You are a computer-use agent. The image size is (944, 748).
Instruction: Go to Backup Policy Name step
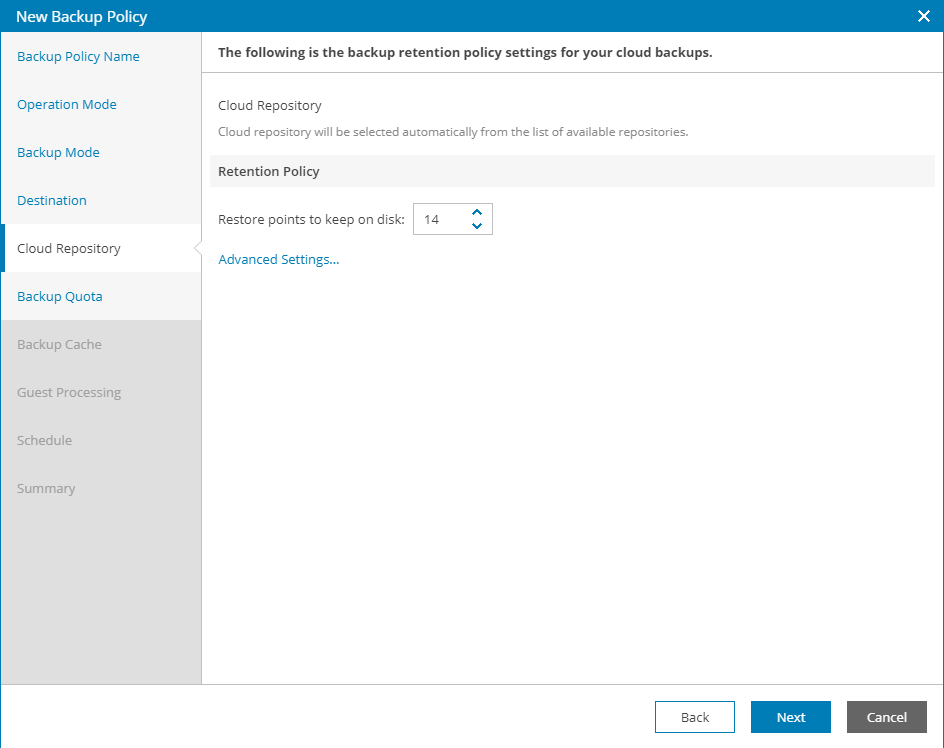coord(78,57)
